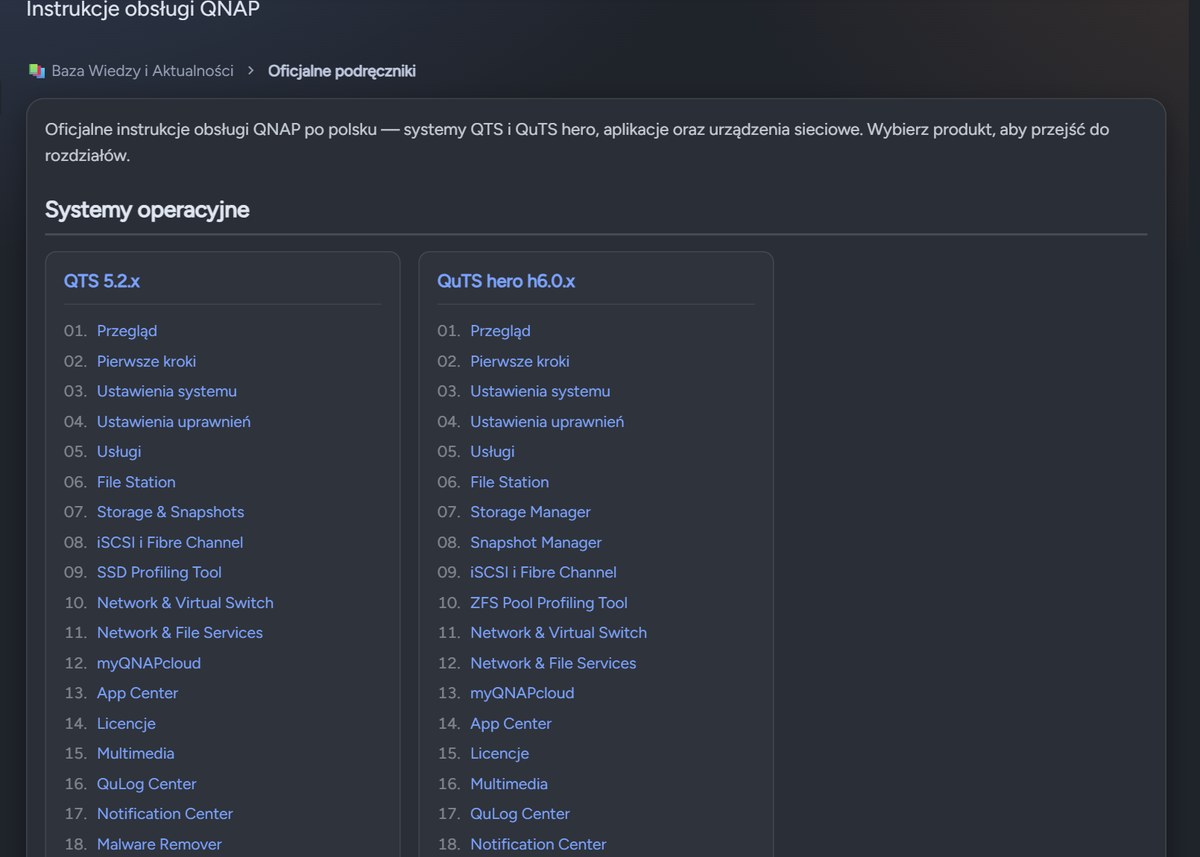Open QuTS hero chapter ZFS Pool Profiling Tool
The height and width of the screenshot is (857, 1200).
549,602
